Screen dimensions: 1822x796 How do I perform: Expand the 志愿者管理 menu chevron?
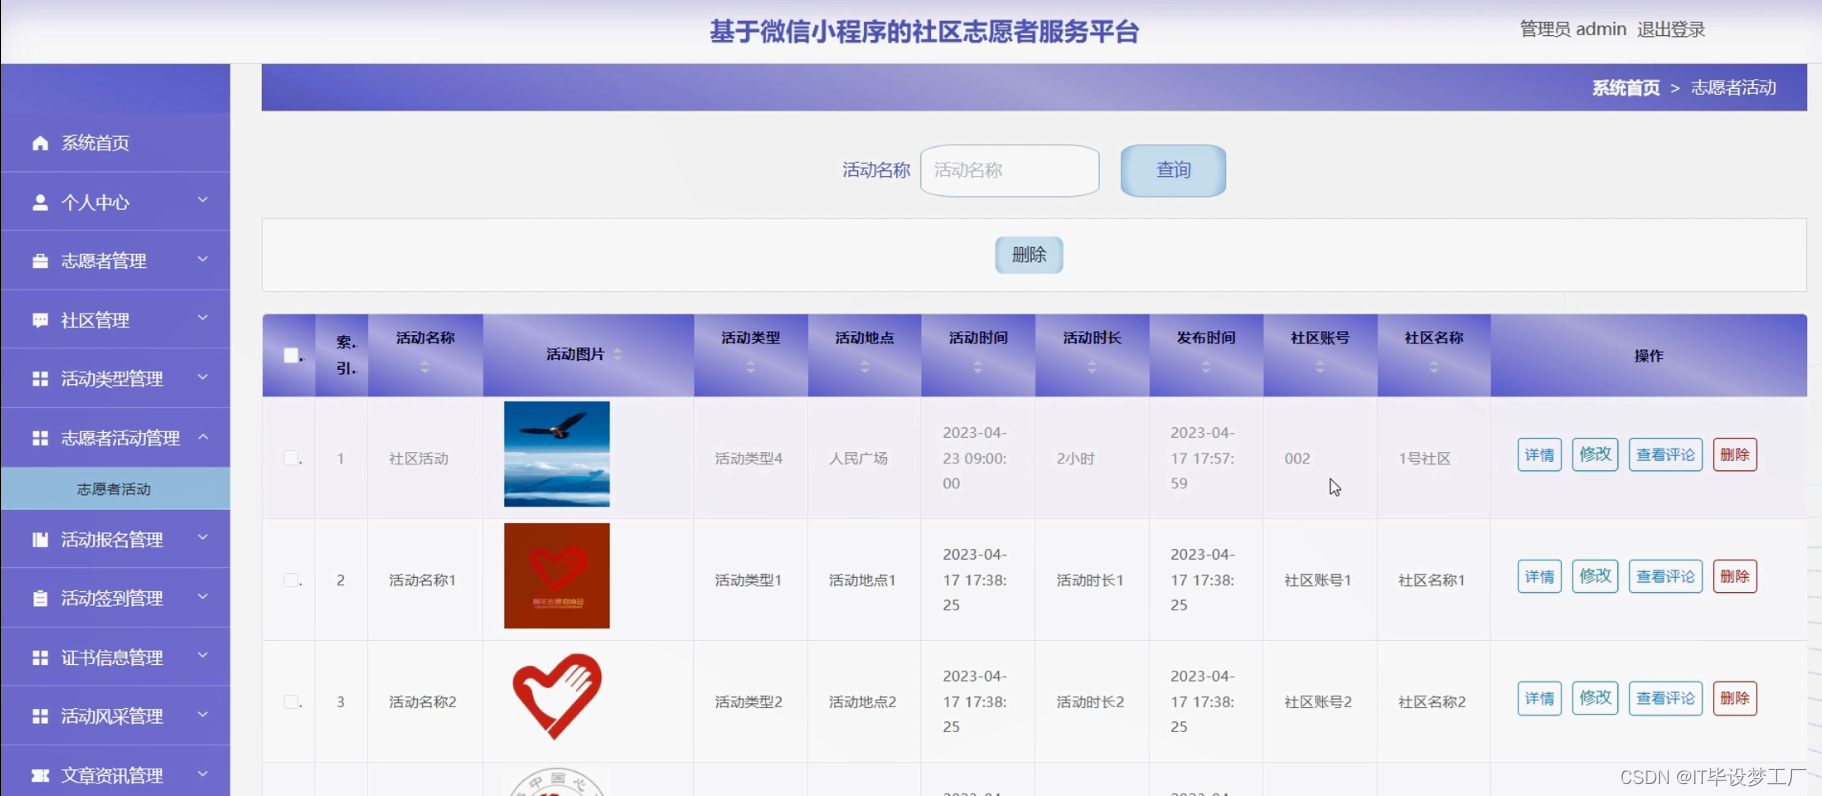click(203, 259)
